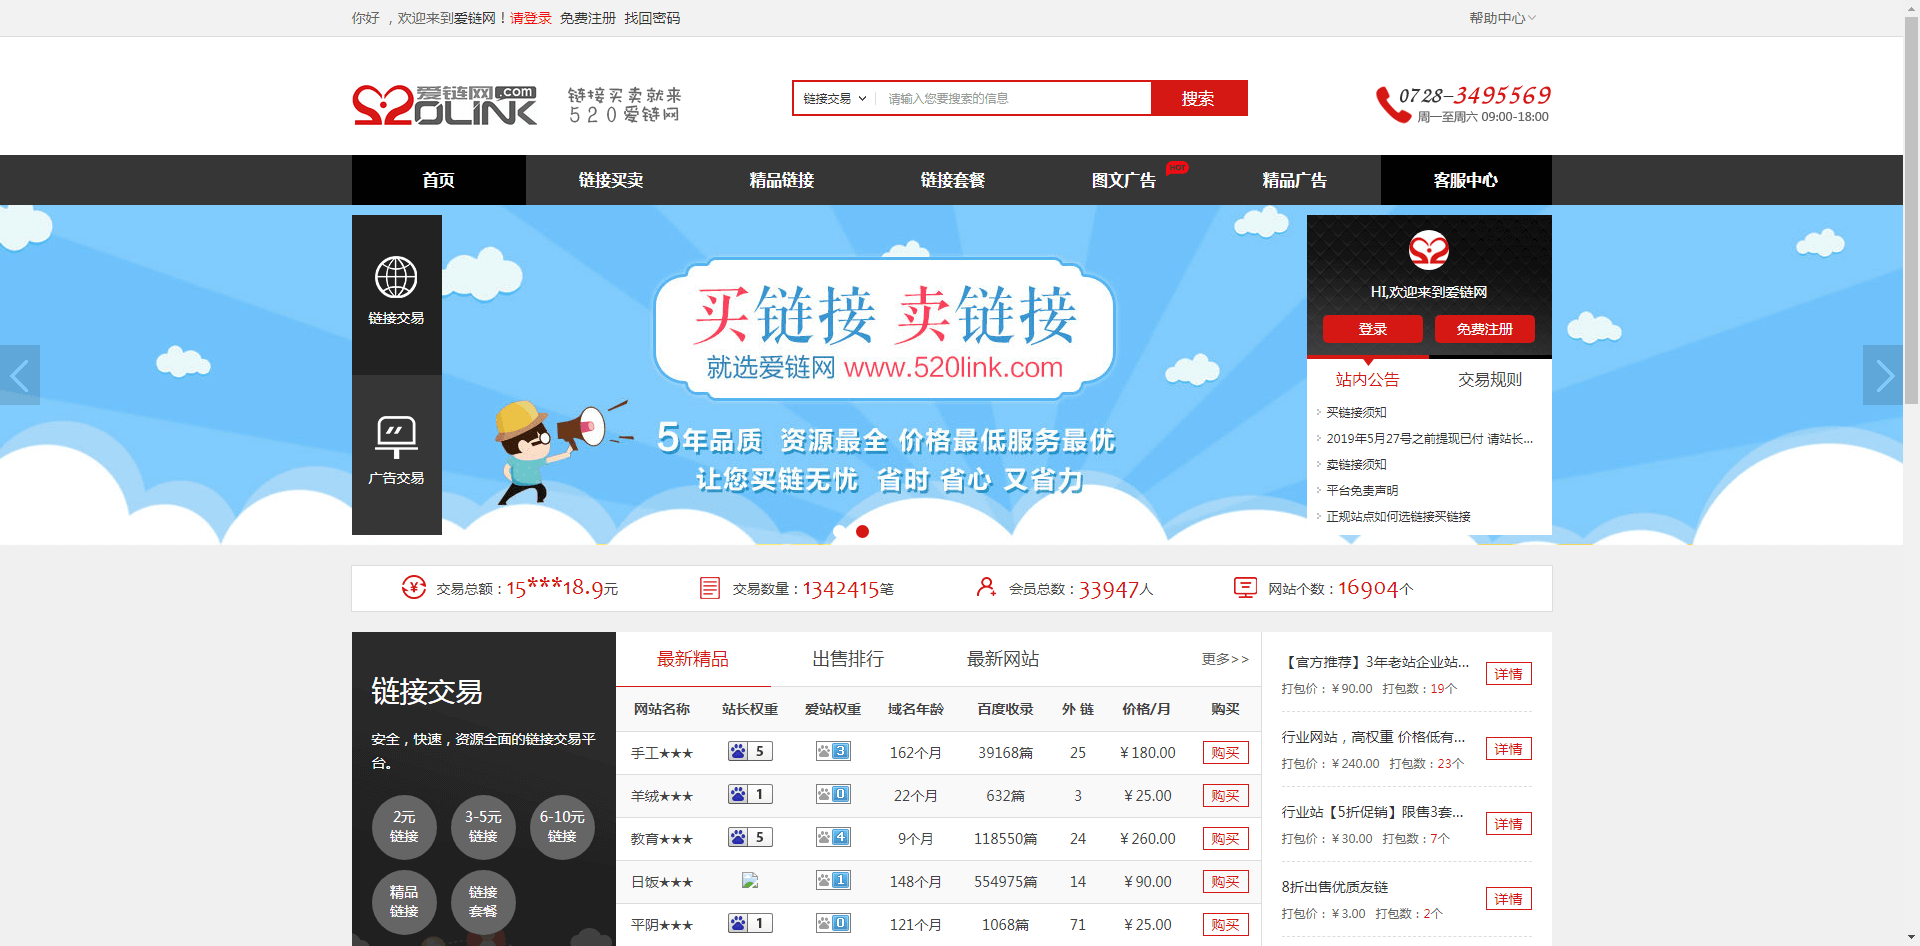Image resolution: width=1920 pixels, height=946 pixels.
Task: Click next slide arrow on banner
Action: [x=1883, y=375]
